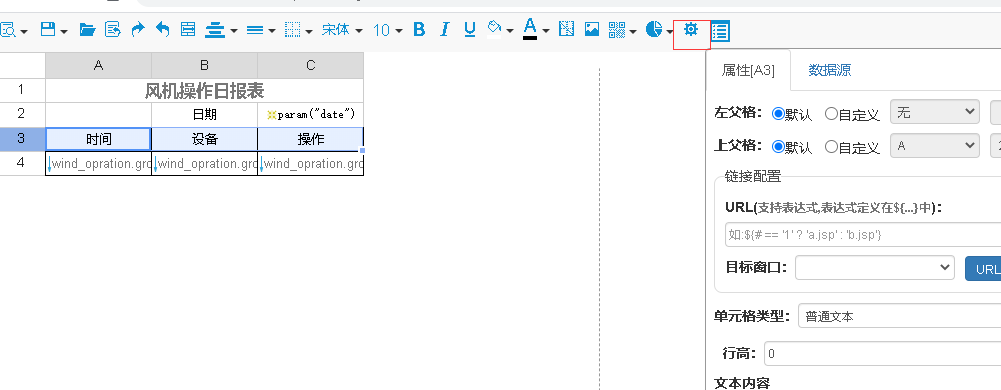Select row header 2

(x=22, y=114)
